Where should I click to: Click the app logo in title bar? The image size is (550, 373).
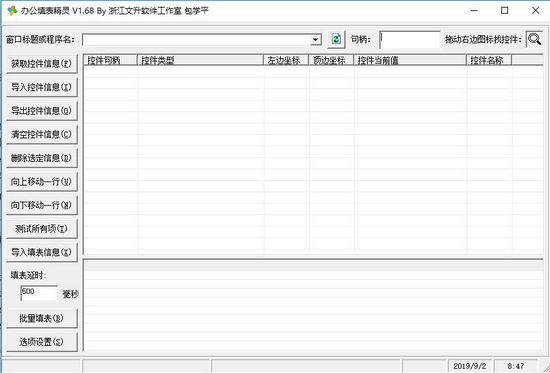click(12, 11)
